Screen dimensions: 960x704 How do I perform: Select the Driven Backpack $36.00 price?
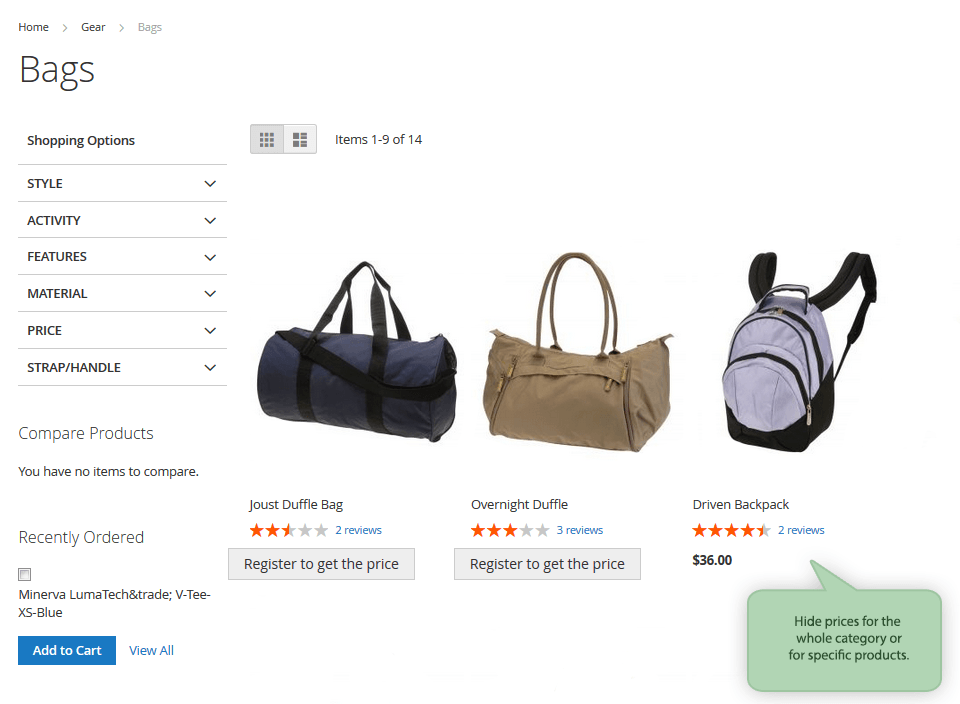coord(712,560)
